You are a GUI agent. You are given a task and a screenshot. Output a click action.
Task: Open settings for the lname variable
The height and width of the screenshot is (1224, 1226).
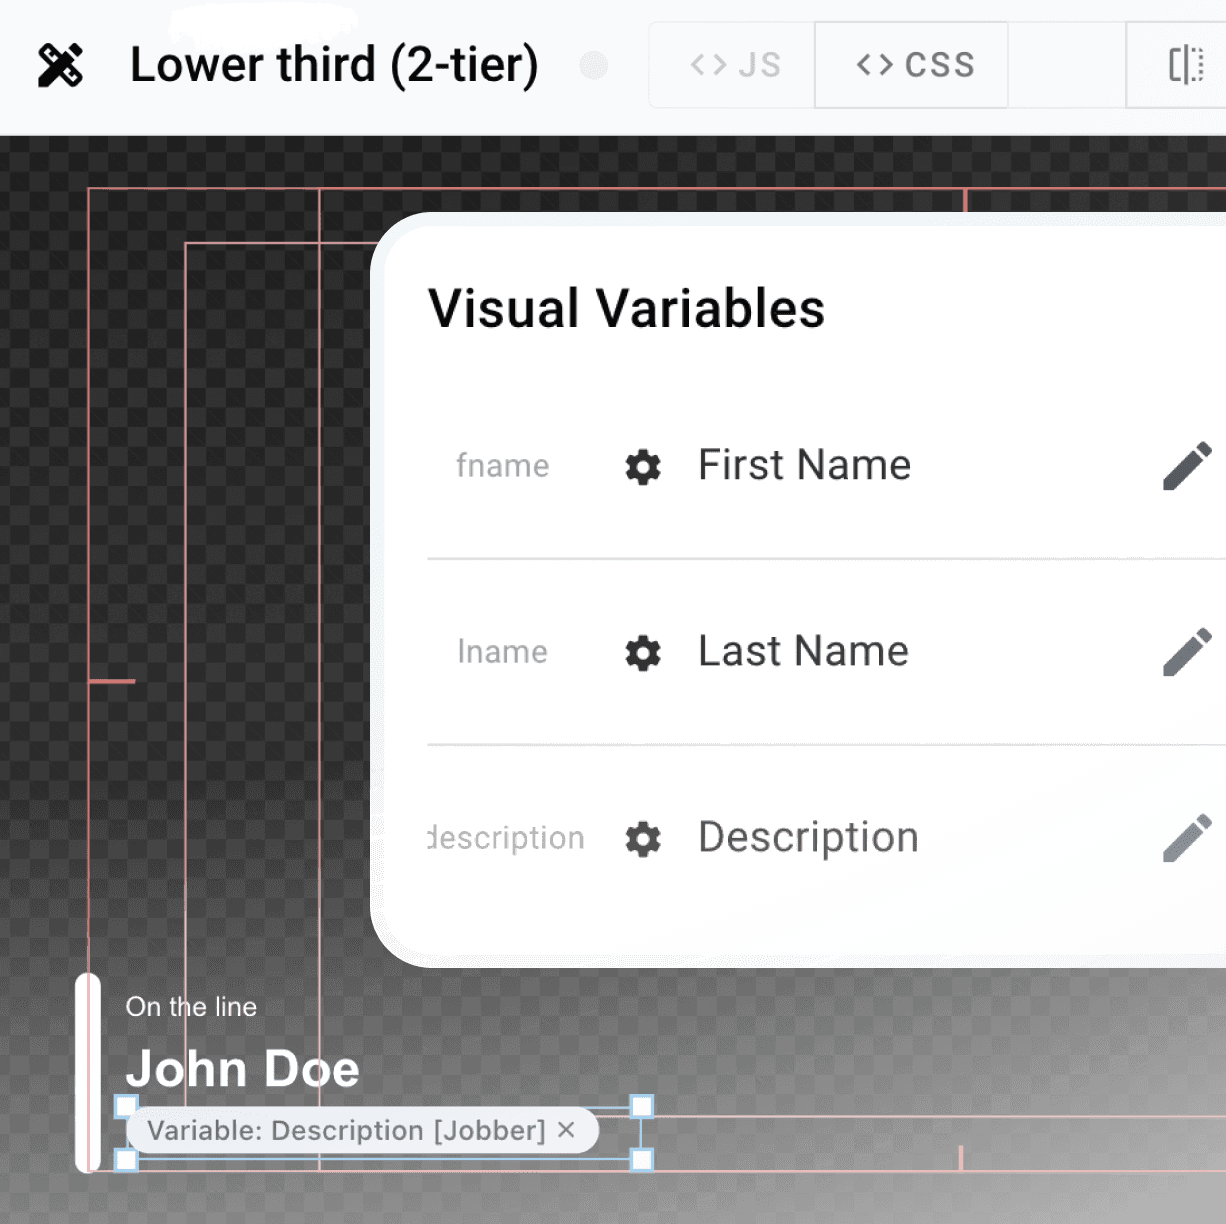point(642,653)
